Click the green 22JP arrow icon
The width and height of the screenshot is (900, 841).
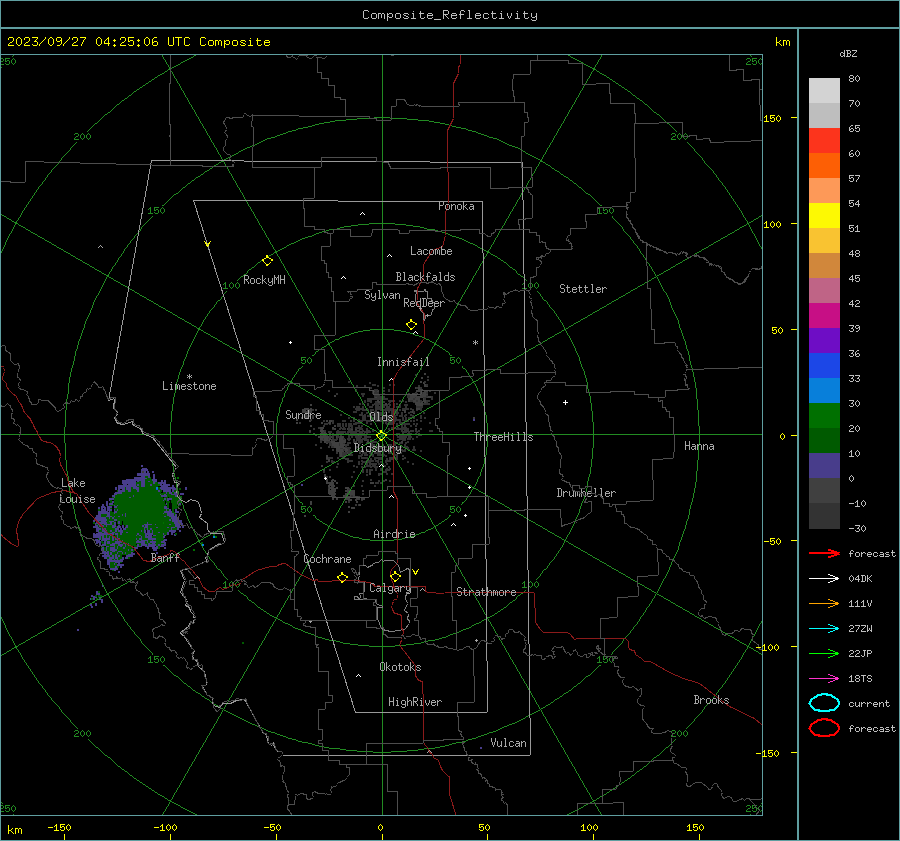click(824, 653)
